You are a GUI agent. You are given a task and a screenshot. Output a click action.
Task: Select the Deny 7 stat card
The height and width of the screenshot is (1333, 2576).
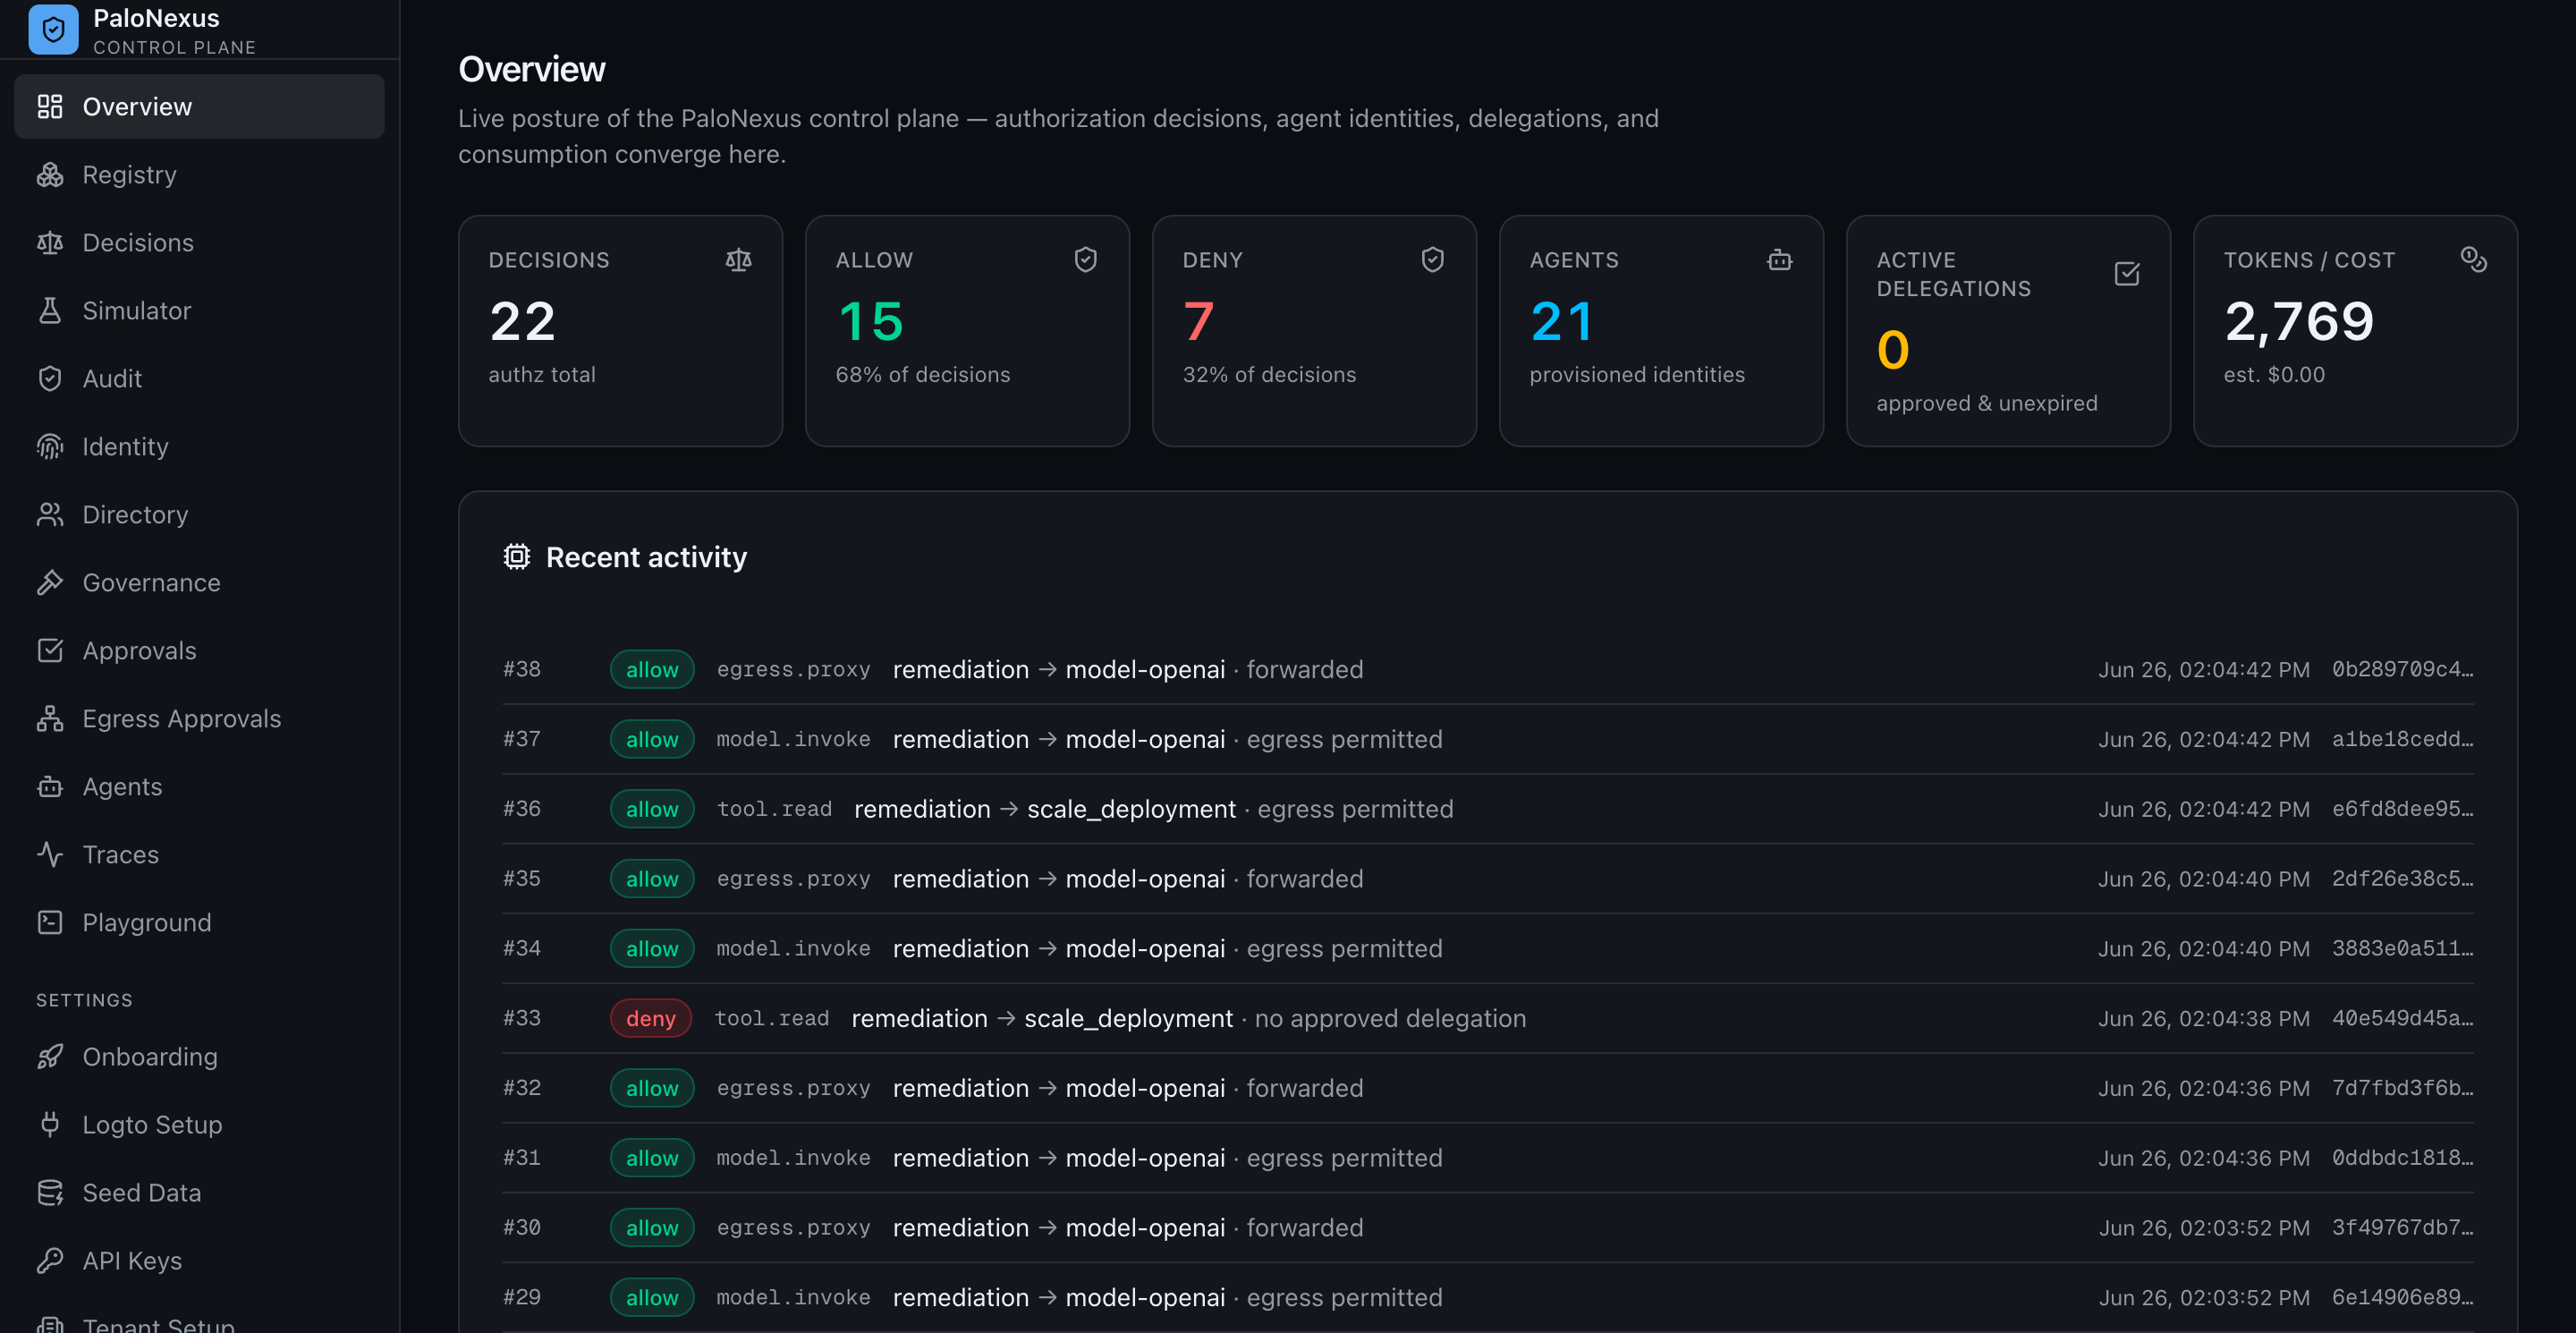[x=1314, y=330]
